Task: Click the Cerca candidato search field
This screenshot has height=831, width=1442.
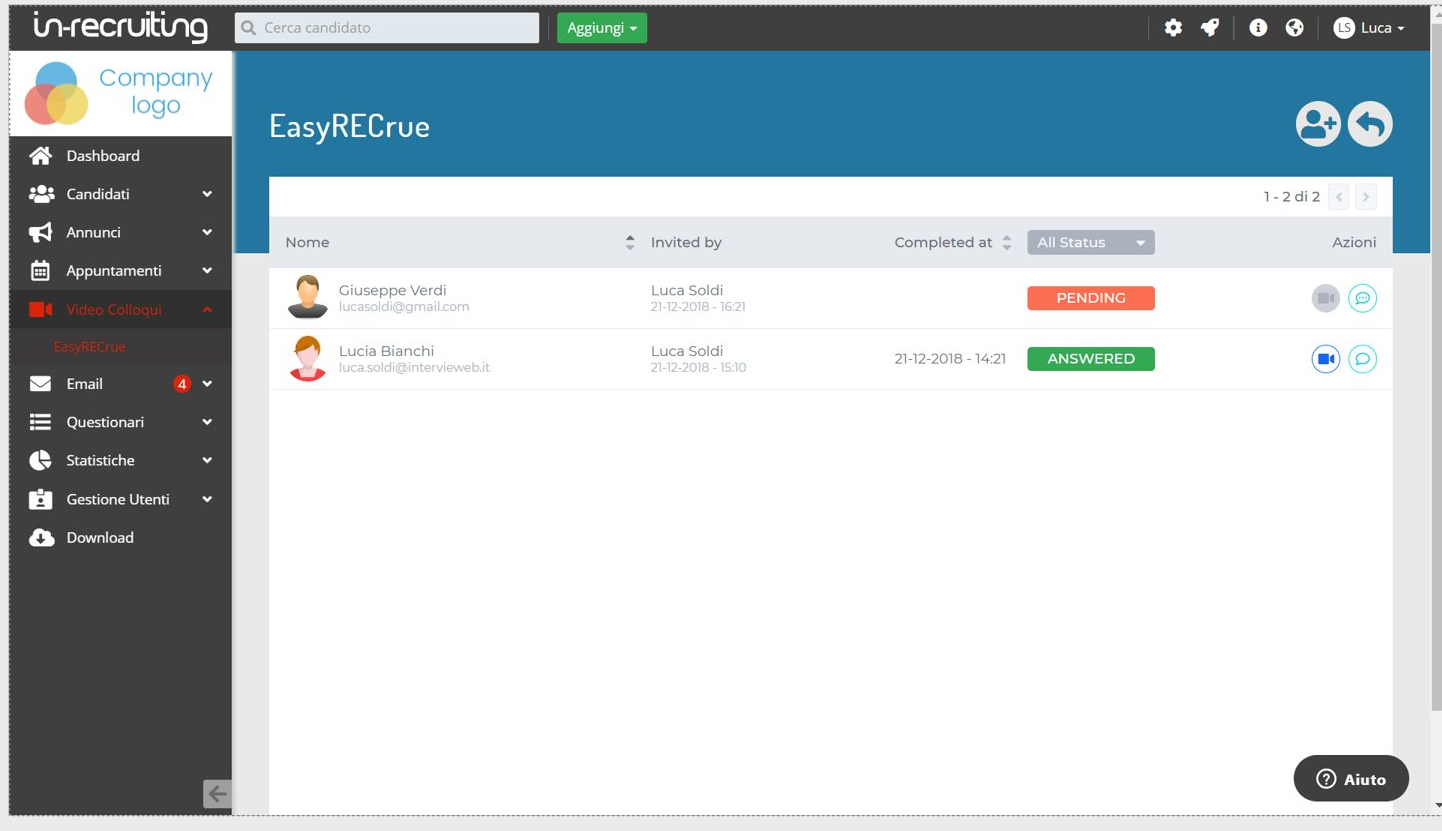Action: [x=387, y=28]
